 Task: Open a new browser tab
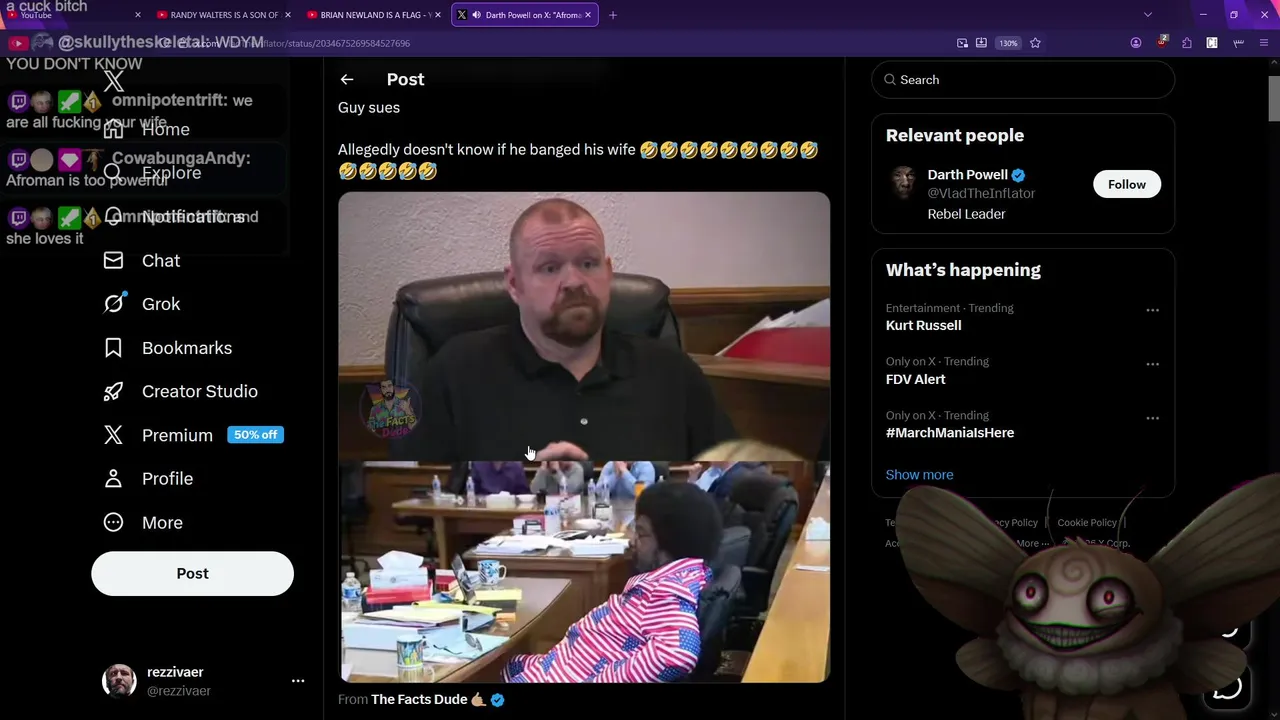click(x=612, y=15)
